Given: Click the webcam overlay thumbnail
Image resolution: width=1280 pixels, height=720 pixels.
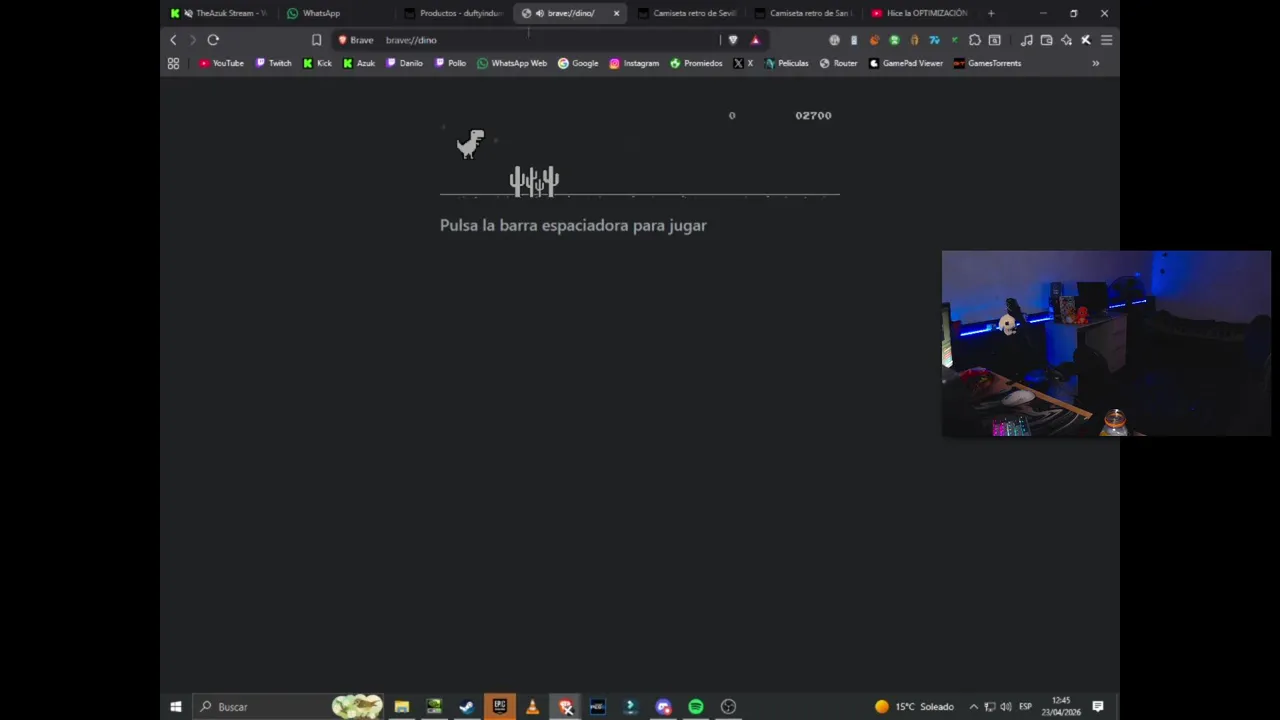Looking at the screenshot, I should pyautogui.click(x=1106, y=343).
